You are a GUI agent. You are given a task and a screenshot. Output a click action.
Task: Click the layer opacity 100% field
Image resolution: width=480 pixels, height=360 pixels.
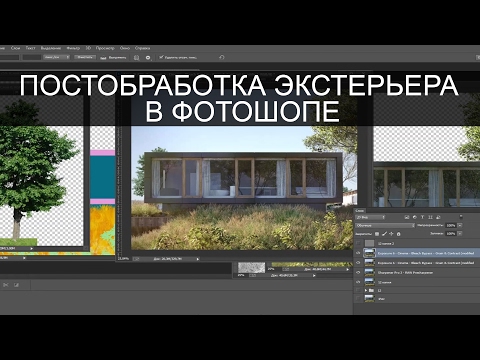pyautogui.click(x=451, y=226)
